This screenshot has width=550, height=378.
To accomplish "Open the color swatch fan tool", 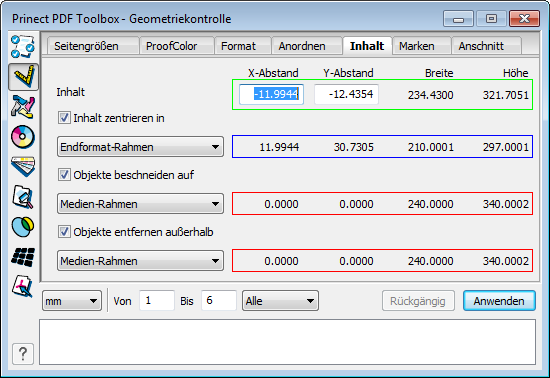I will [23, 167].
